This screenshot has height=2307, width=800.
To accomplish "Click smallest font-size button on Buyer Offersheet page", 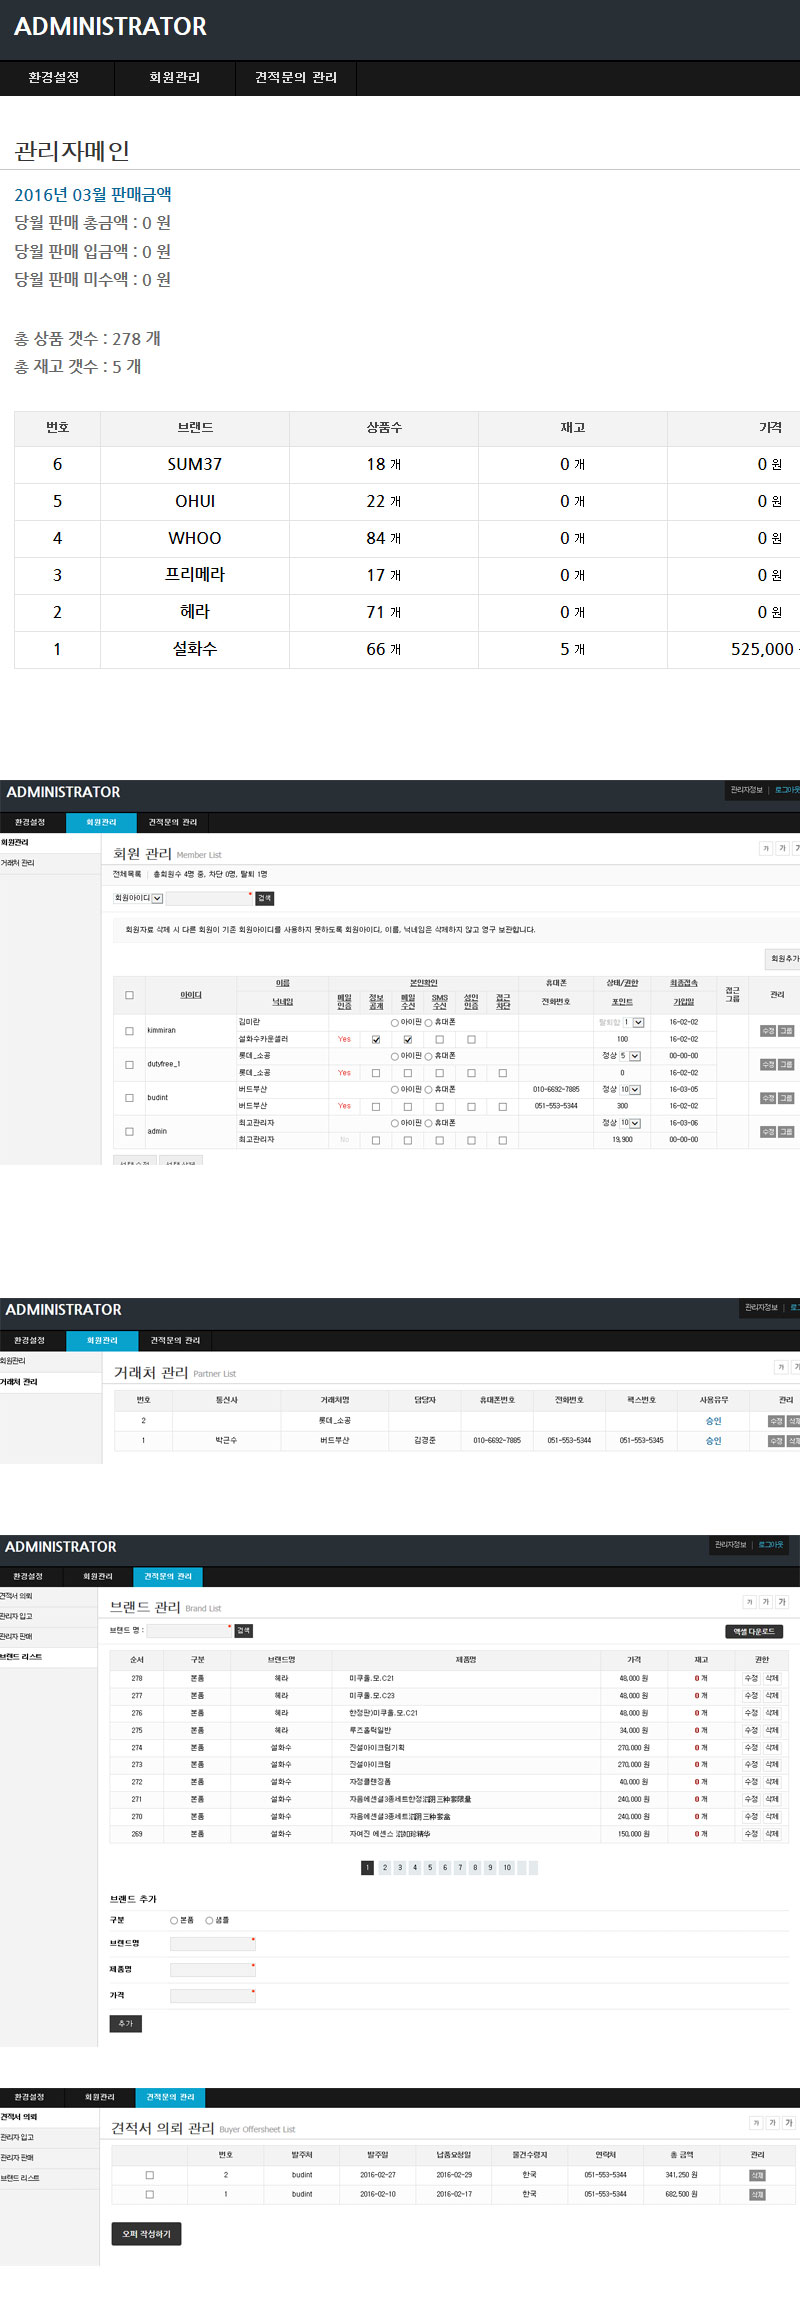I will 756,2123.
